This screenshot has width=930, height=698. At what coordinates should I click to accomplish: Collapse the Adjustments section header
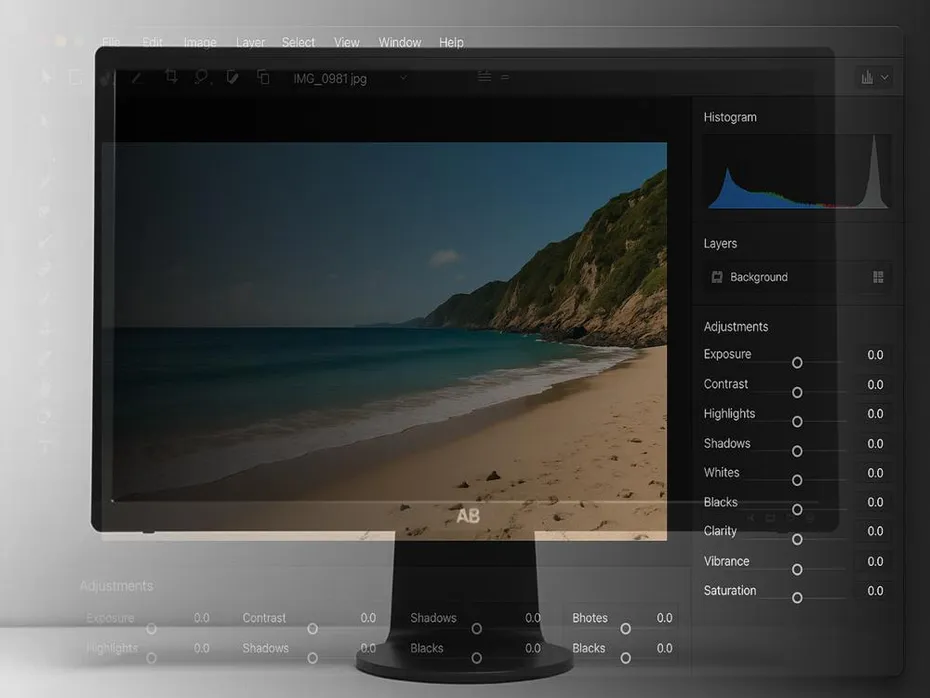coord(735,326)
